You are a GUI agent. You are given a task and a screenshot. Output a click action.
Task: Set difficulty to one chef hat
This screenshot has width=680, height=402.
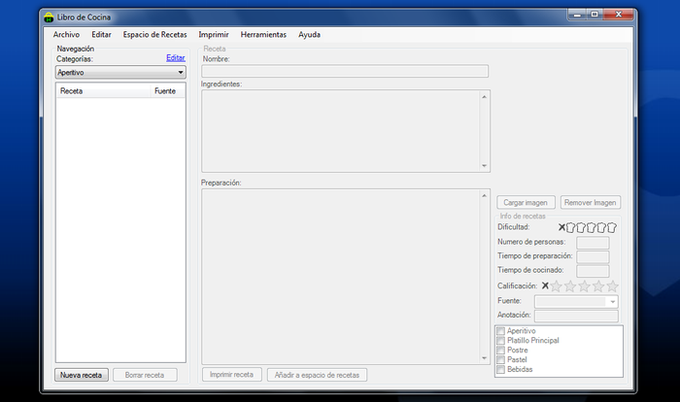click(x=571, y=227)
